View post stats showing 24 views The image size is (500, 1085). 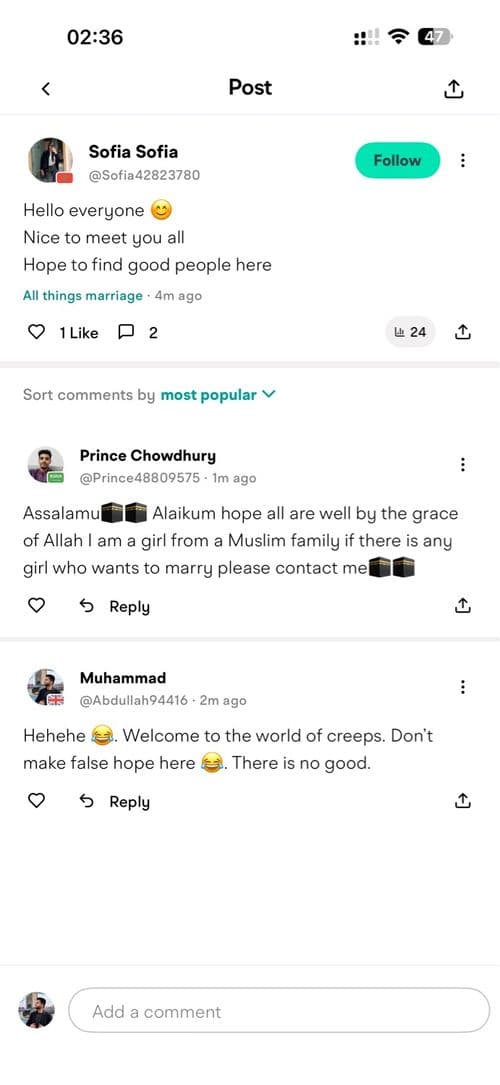point(410,332)
